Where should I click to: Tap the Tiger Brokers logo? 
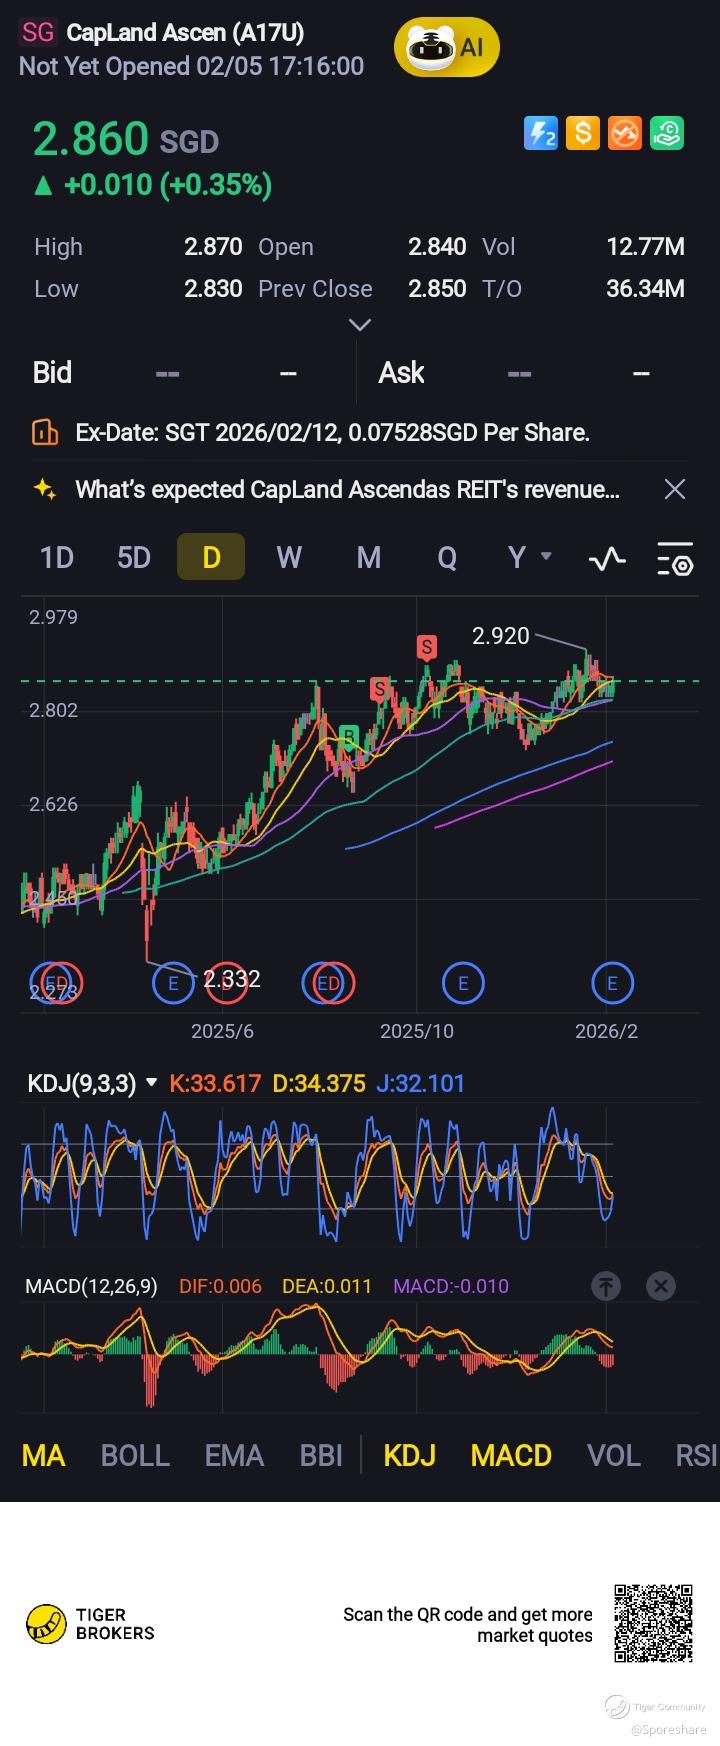pos(90,1624)
